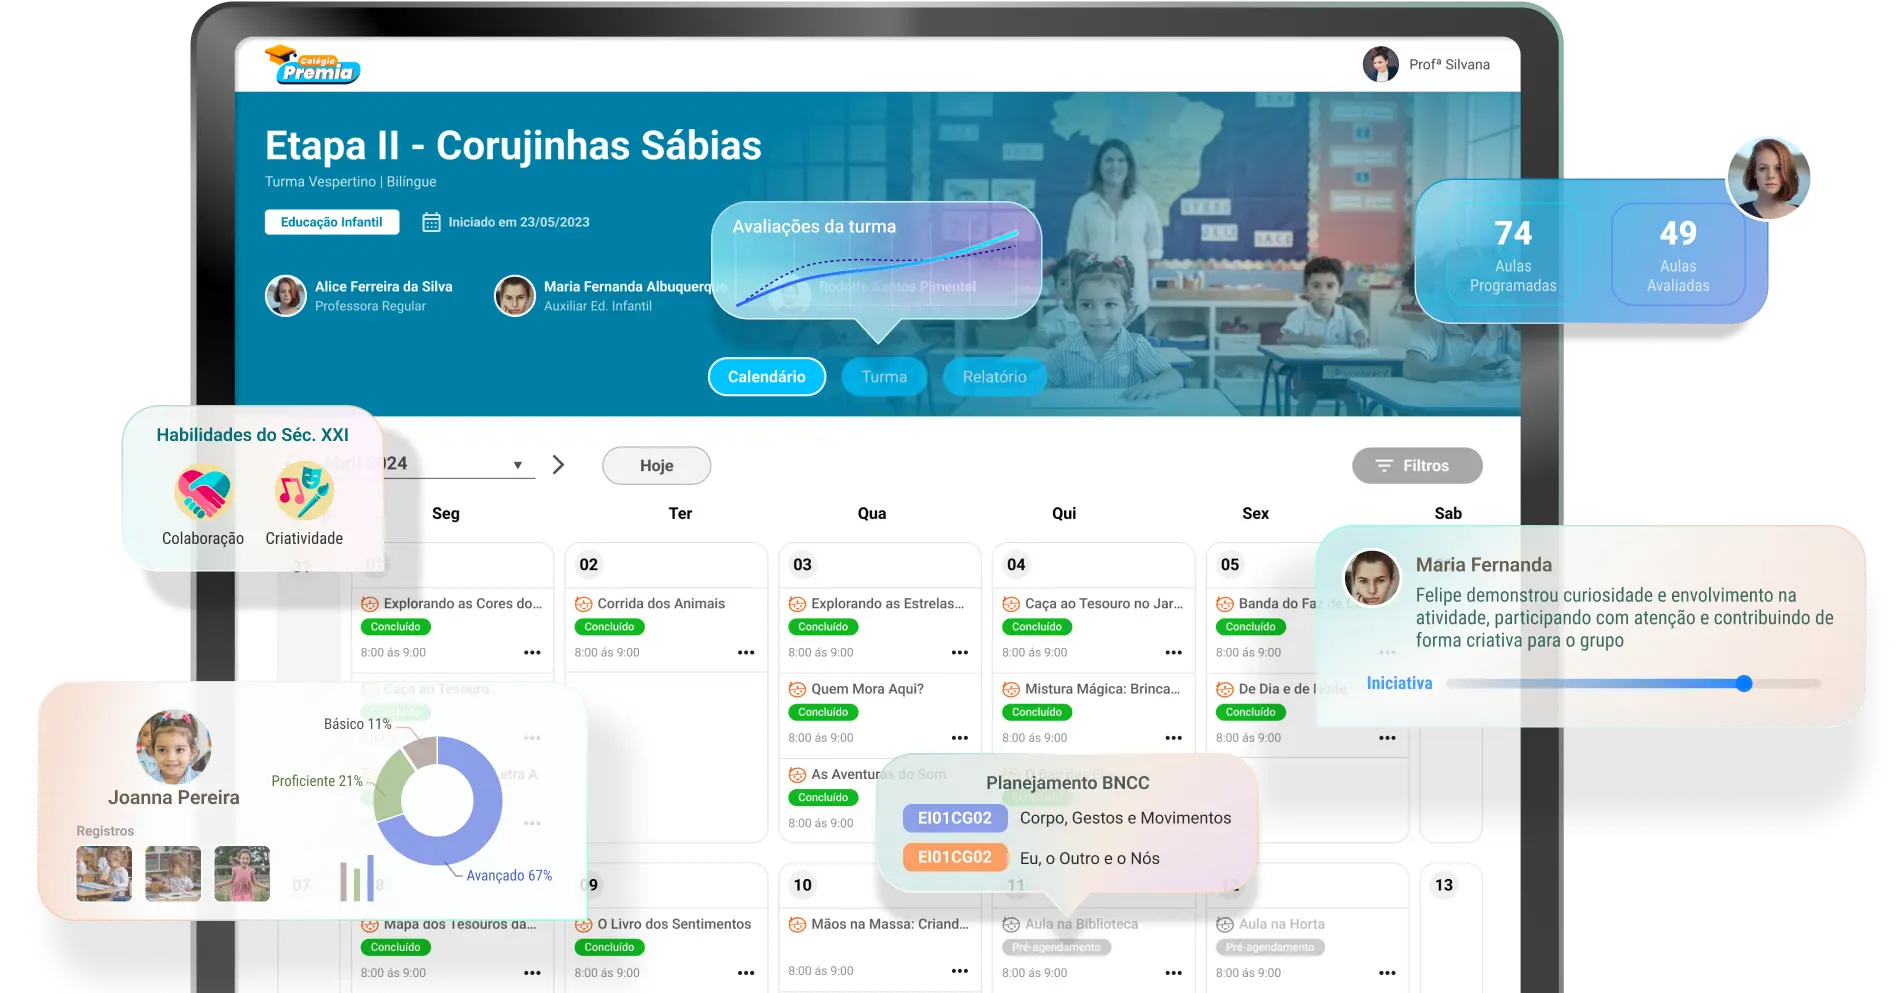Open lesson Explorando as Estrelas
This screenshot has height=993, width=1896.
pyautogui.click(x=888, y=604)
